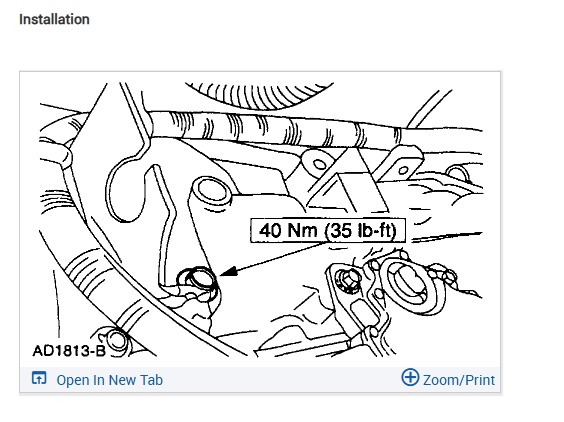Select the Zoom/Print text link

(x=459, y=380)
